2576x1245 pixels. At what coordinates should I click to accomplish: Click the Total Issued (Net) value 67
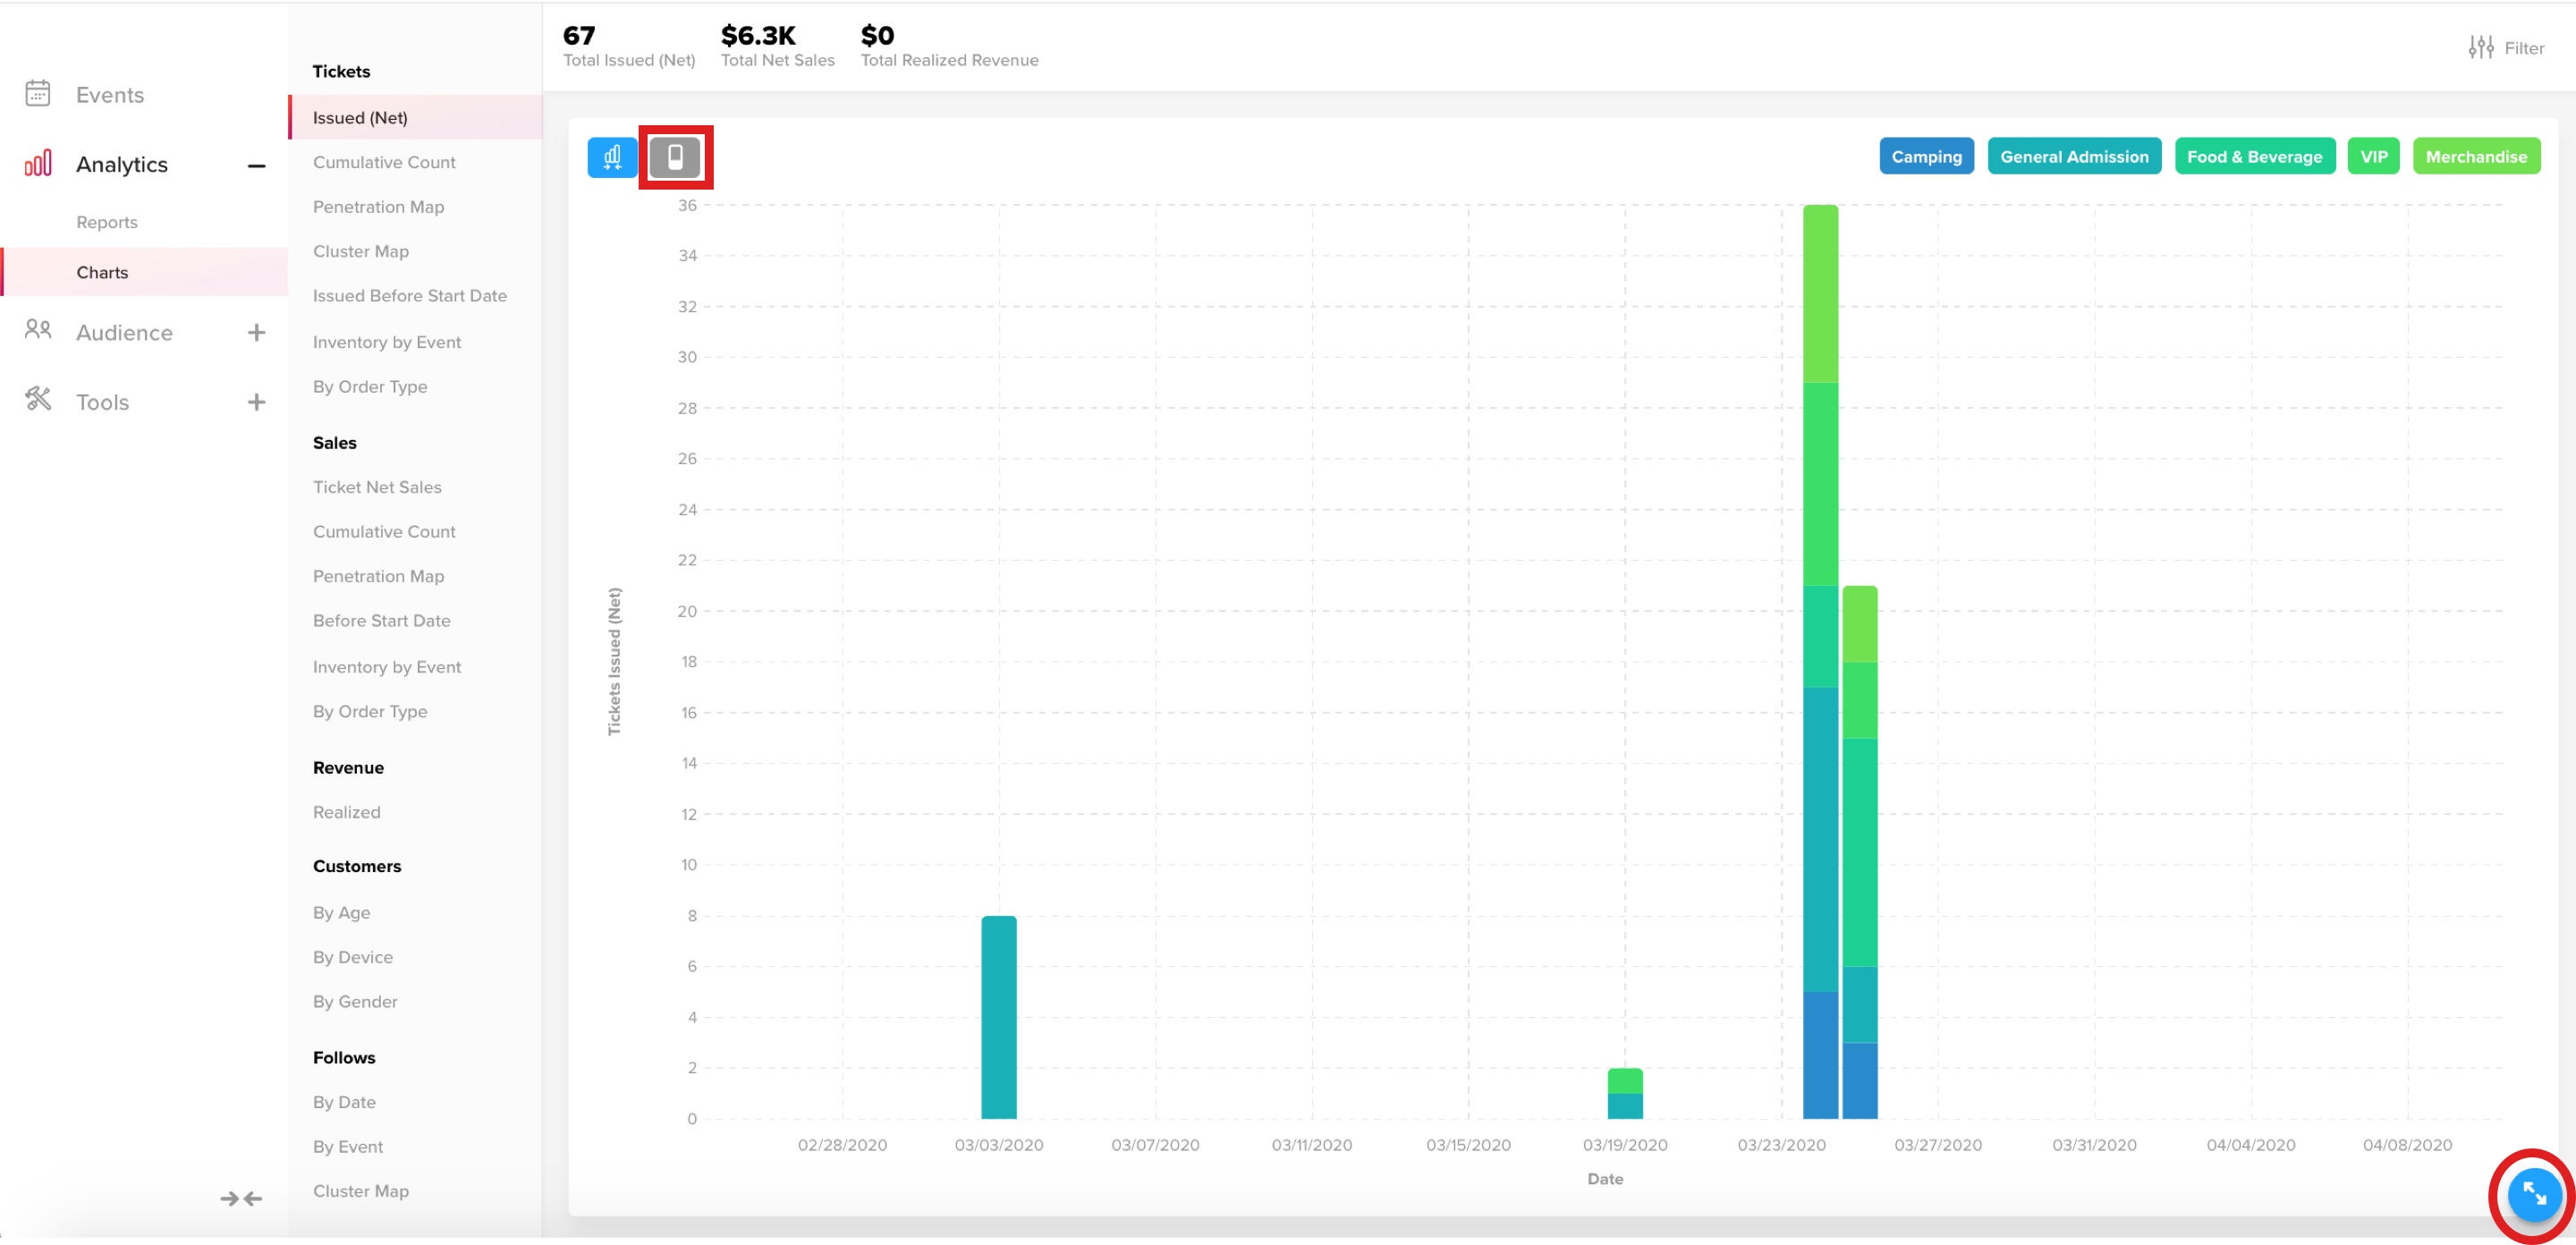point(578,35)
